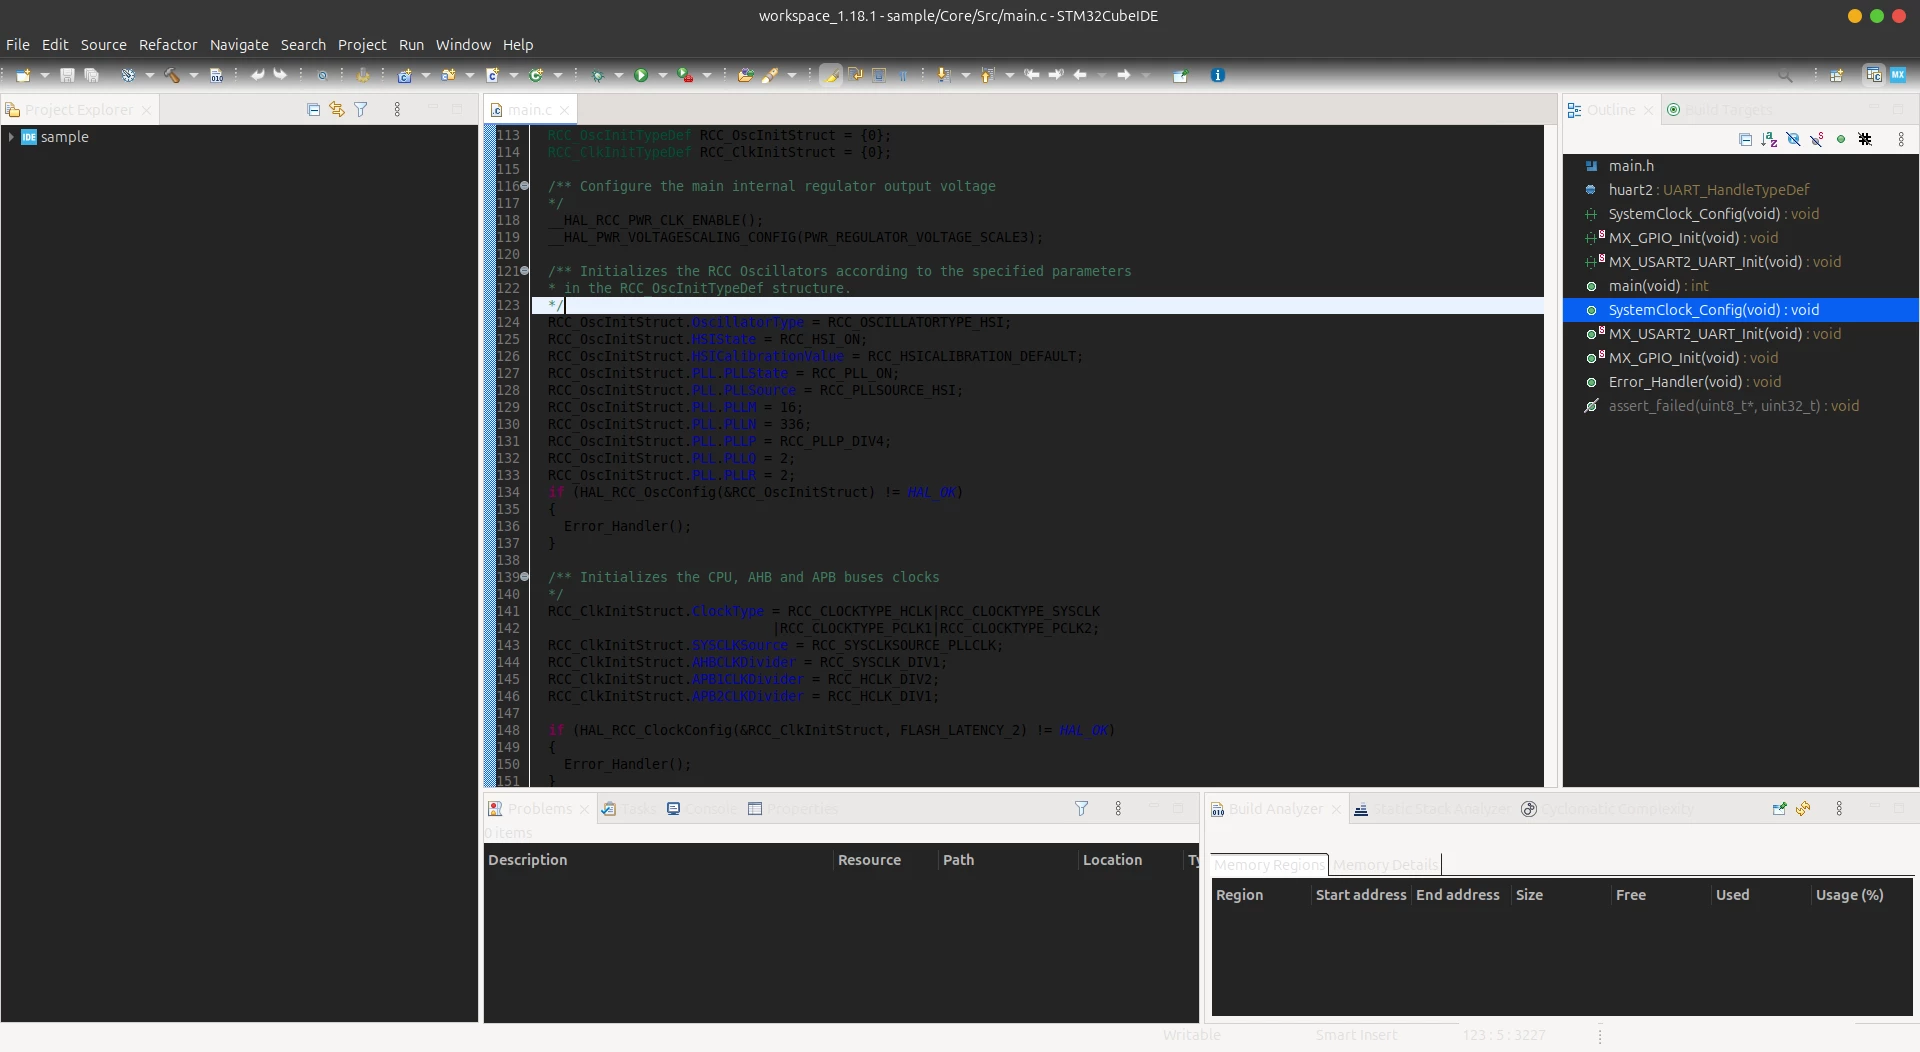Click the Save icon in toolbar

[67, 75]
